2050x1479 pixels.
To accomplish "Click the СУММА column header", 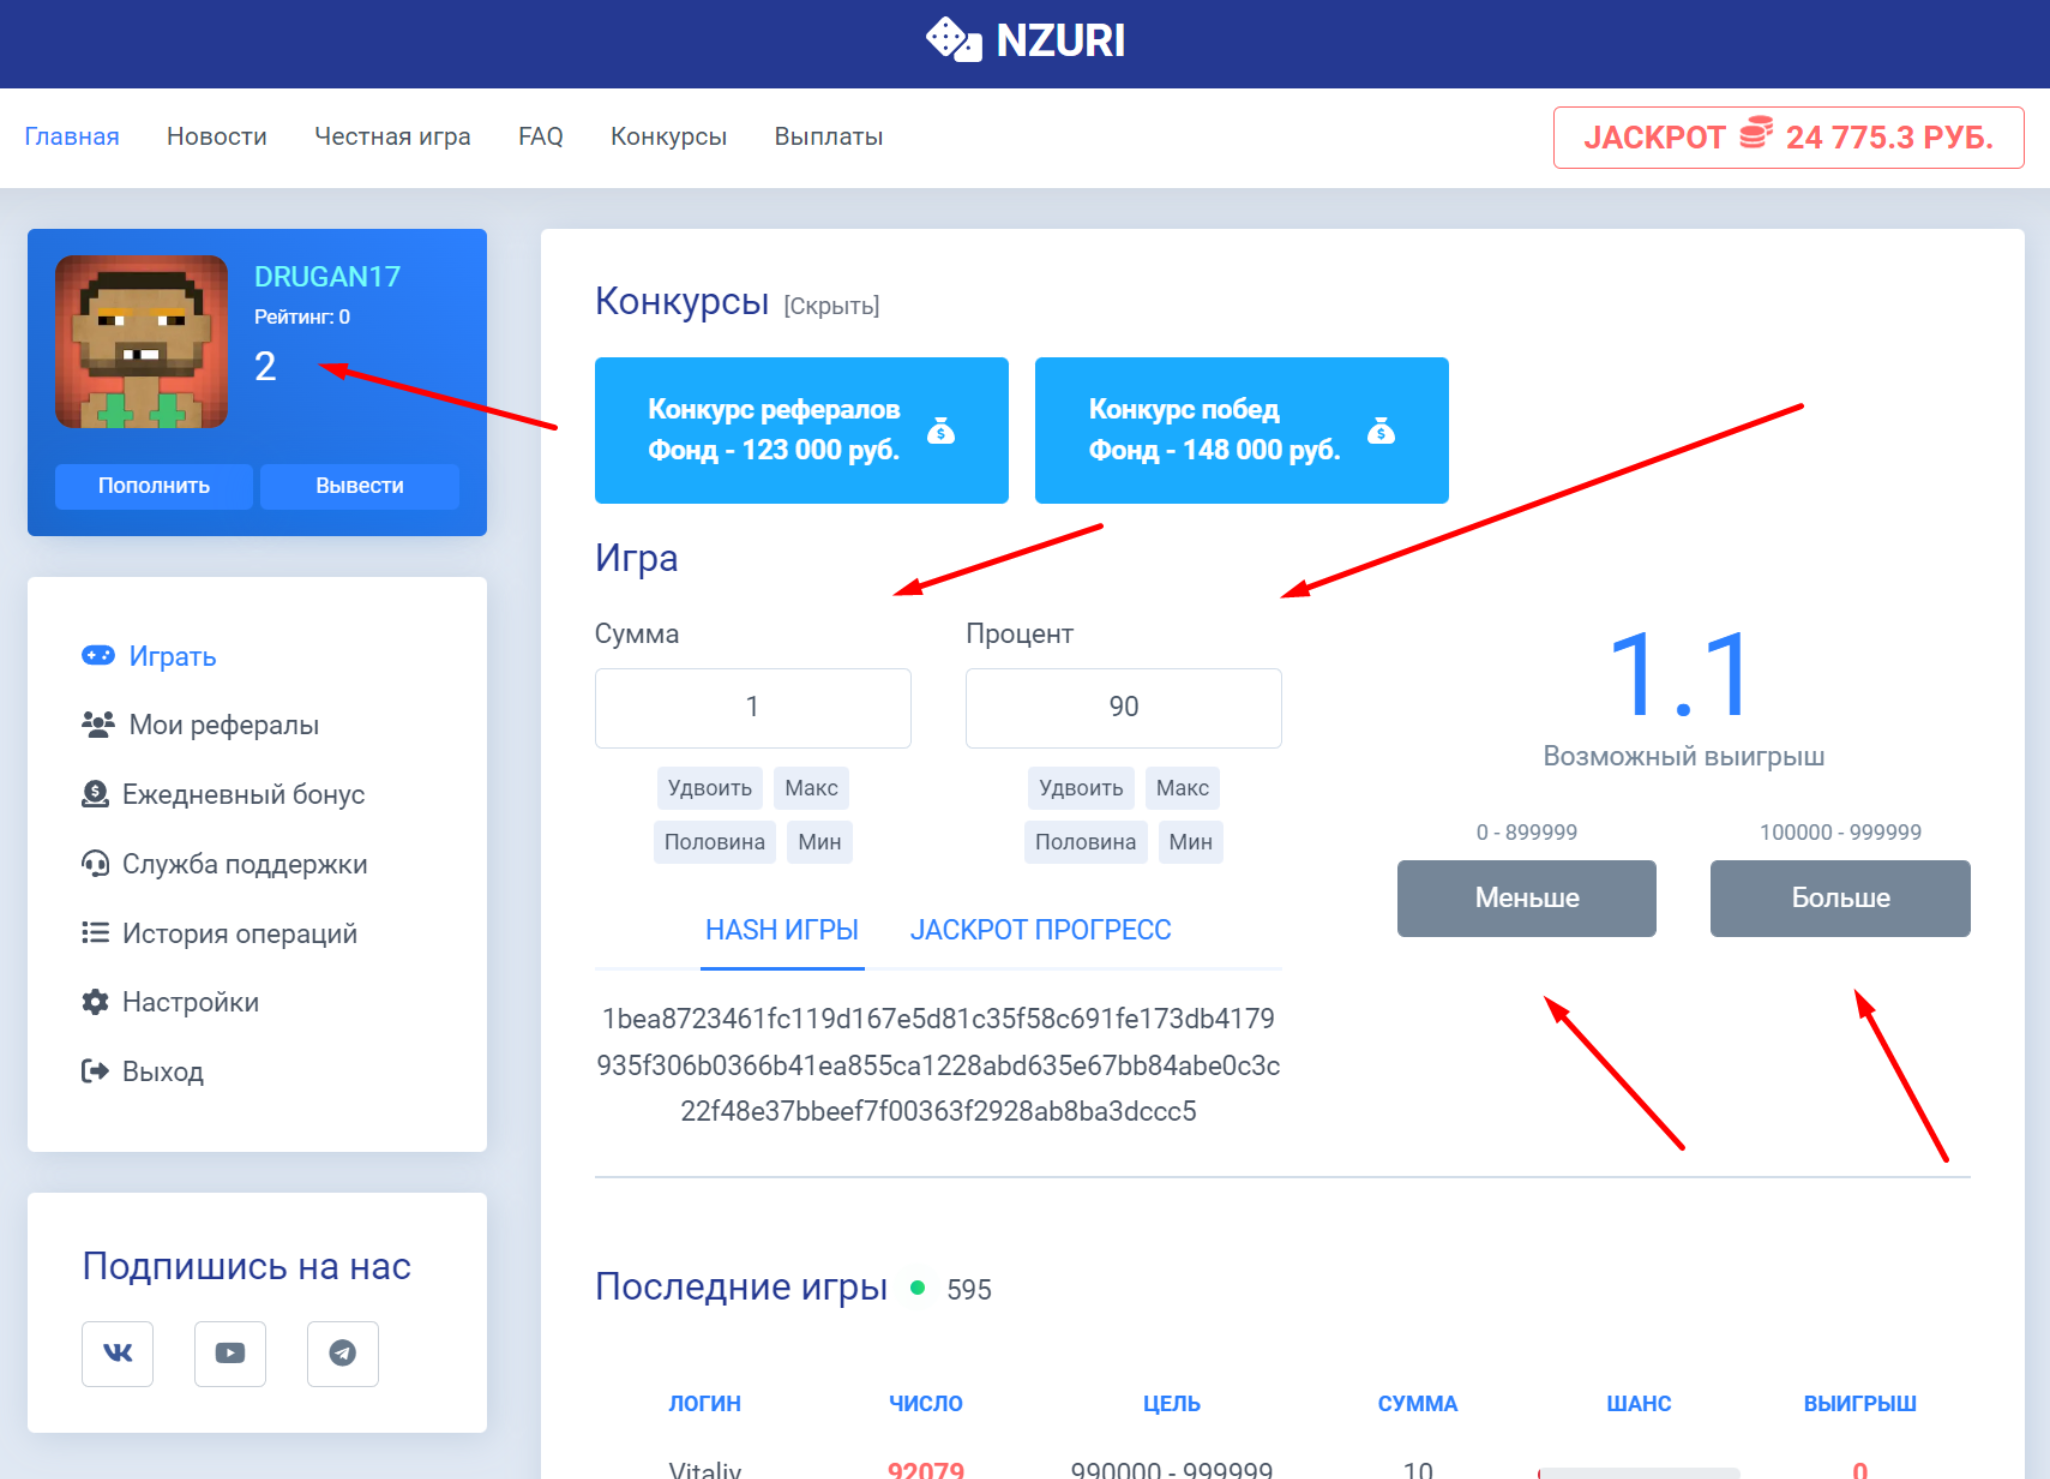I will pyautogui.click(x=1418, y=1403).
